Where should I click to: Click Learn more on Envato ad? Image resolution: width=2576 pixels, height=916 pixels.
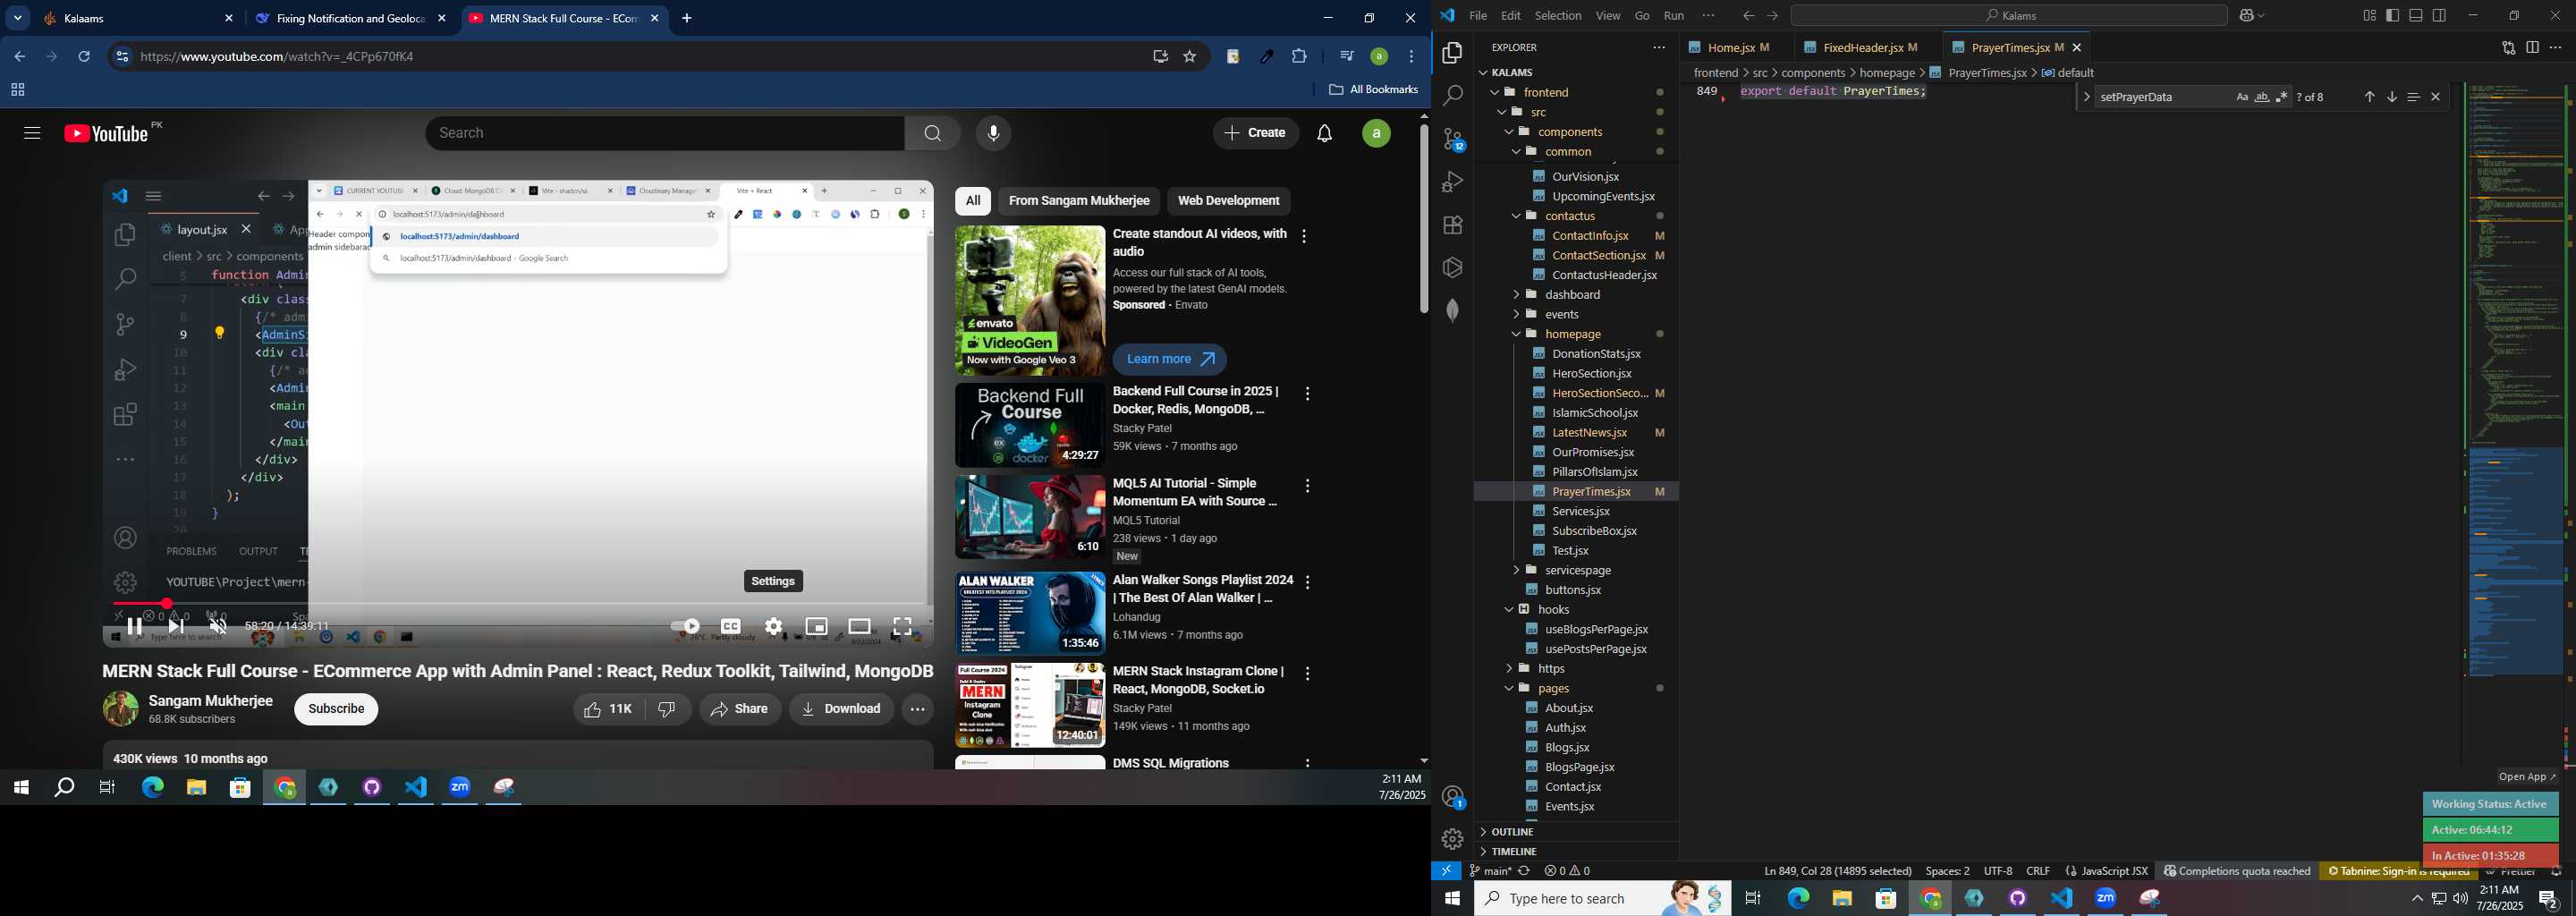tap(1169, 360)
